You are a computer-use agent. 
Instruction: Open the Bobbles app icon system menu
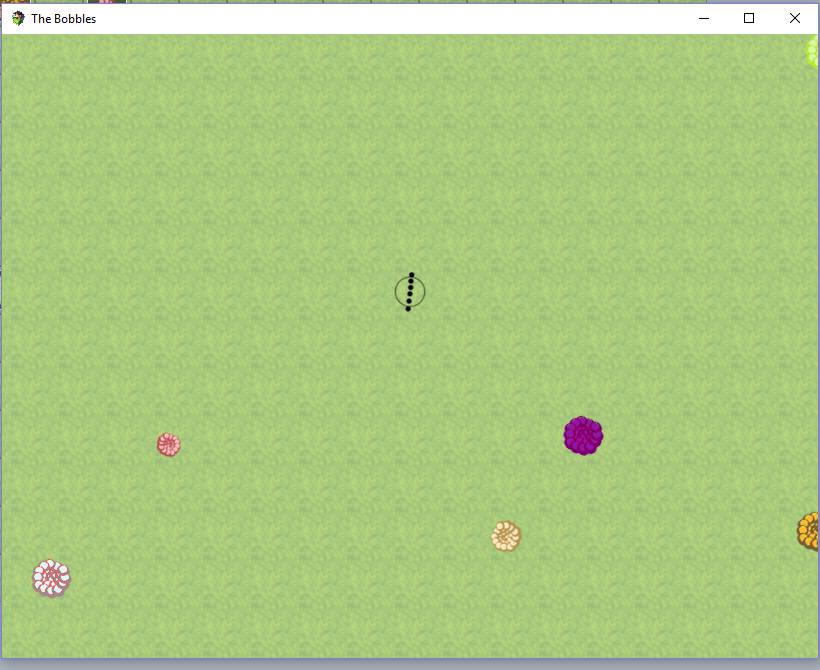click(x=18, y=18)
